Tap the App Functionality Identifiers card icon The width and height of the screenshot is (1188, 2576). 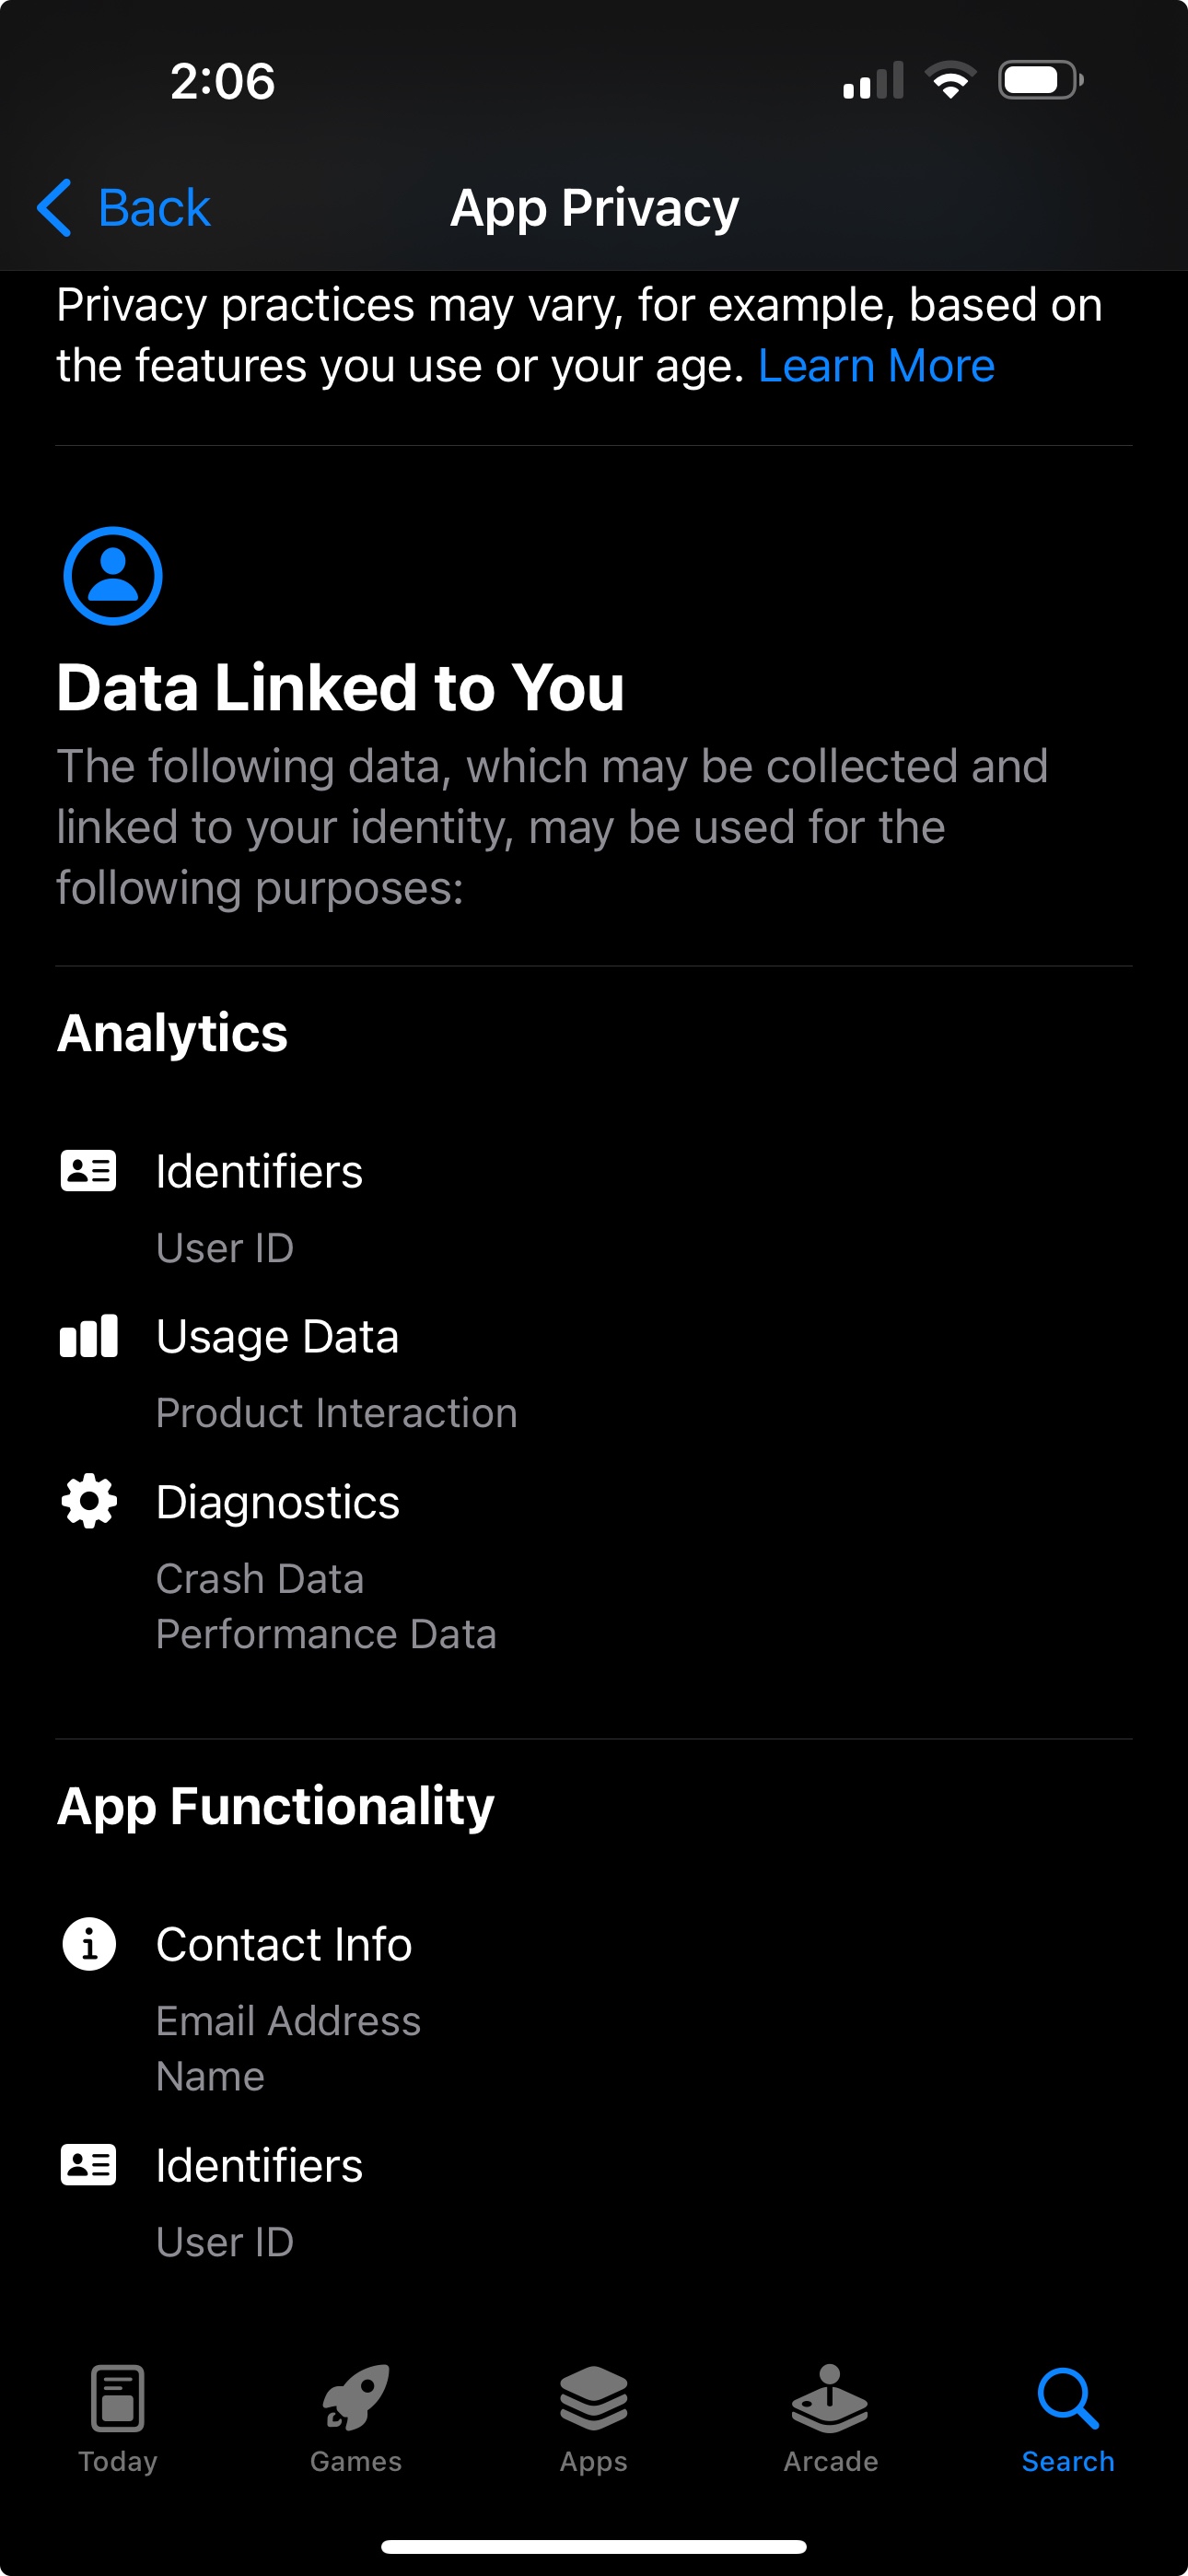click(x=89, y=2165)
